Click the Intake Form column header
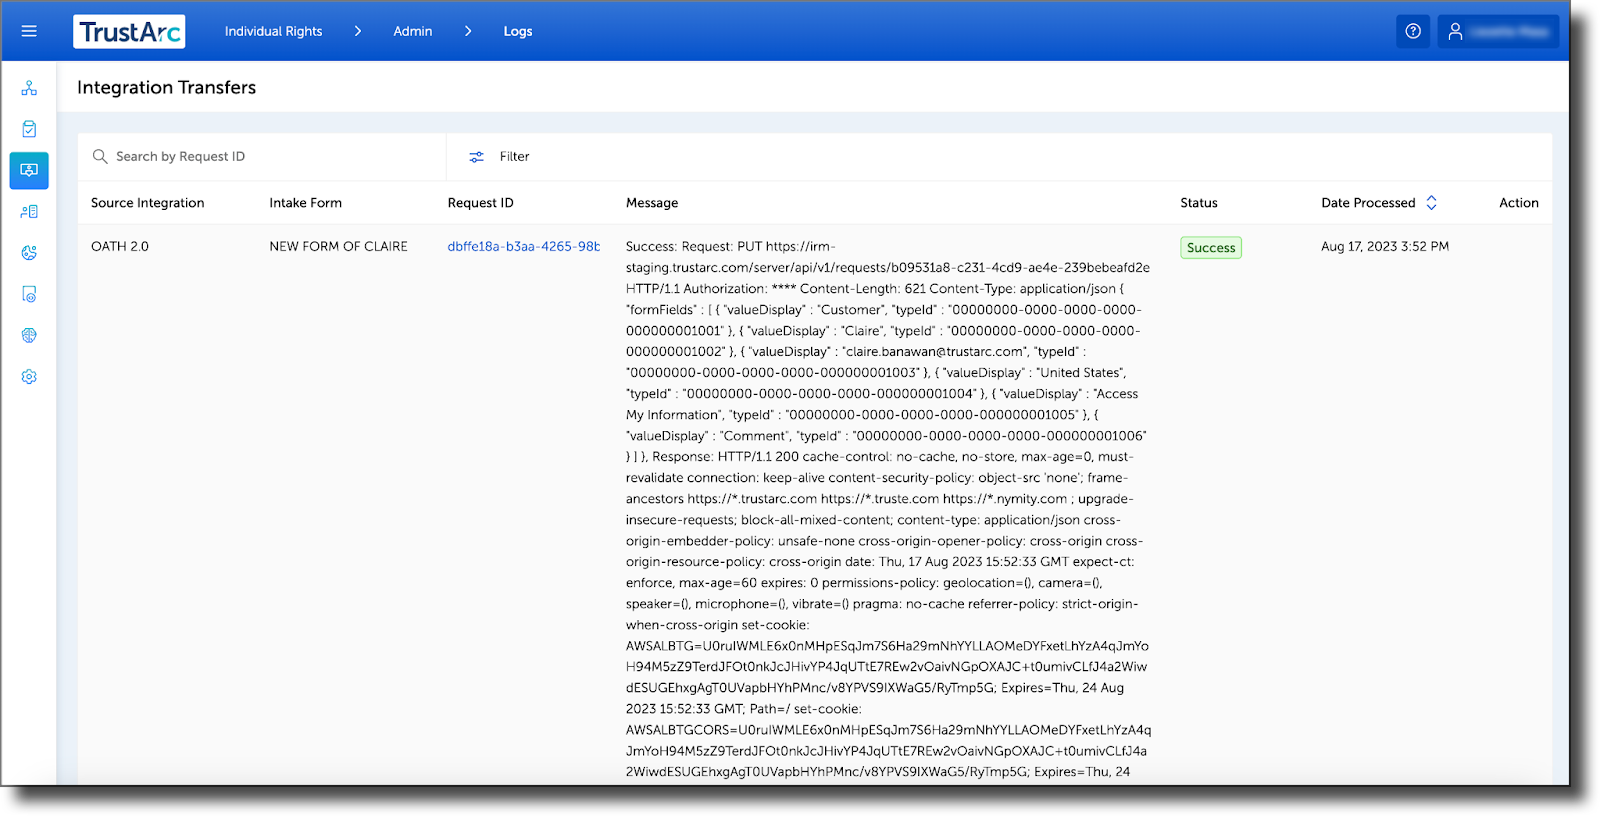Viewport: 1600px width, 816px height. click(305, 203)
